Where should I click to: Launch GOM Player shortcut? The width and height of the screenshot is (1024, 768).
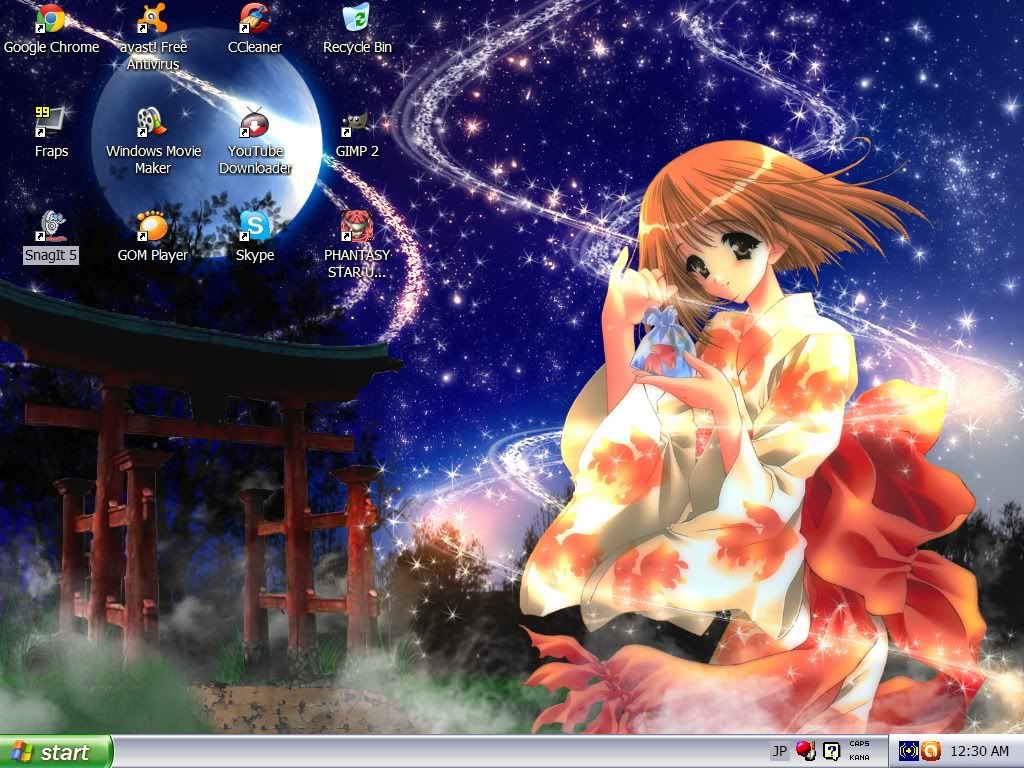pyautogui.click(x=153, y=237)
